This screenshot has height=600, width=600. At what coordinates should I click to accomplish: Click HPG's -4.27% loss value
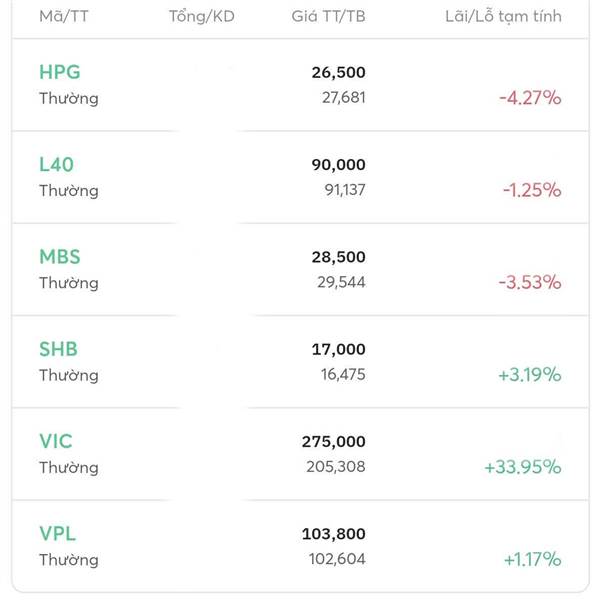[530, 98]
